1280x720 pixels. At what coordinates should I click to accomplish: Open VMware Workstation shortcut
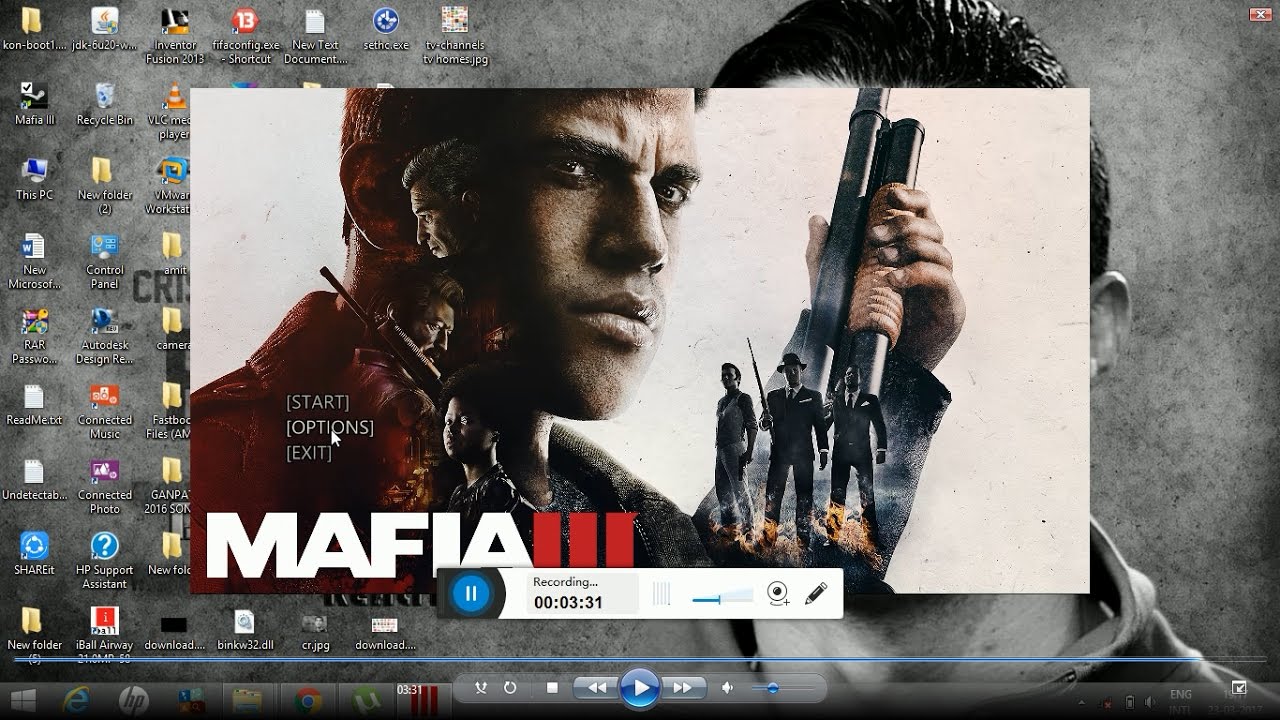(174, 186)
